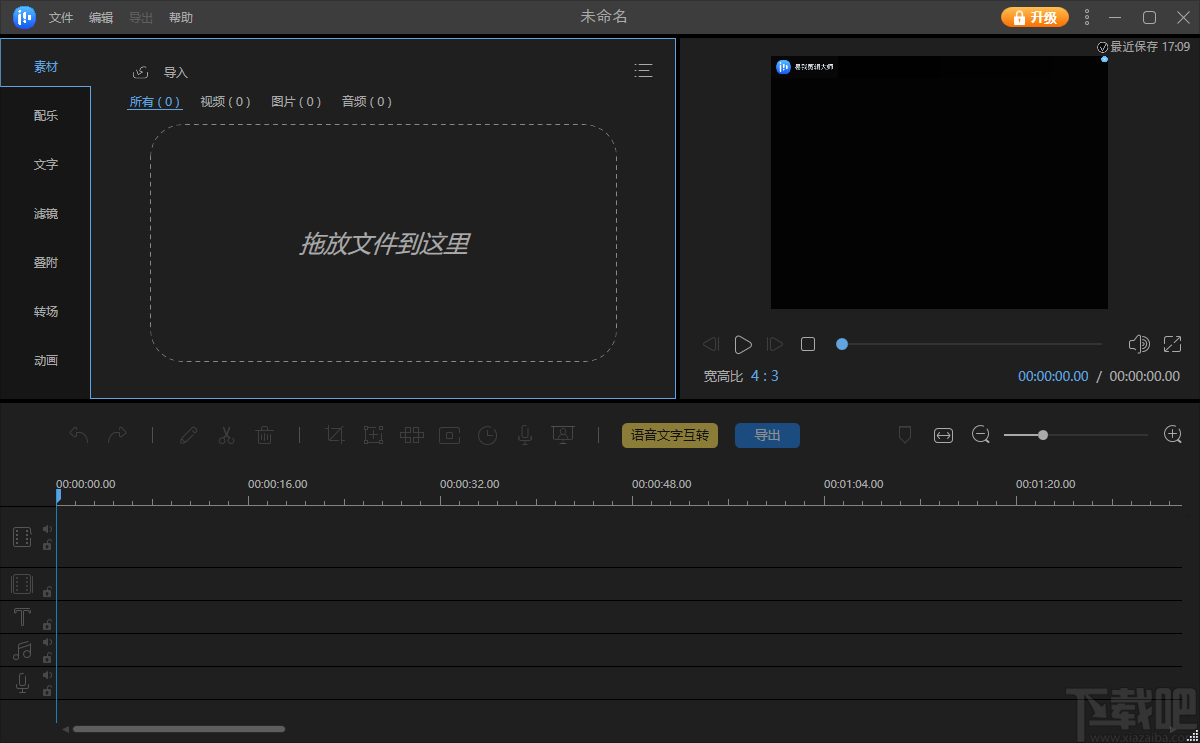Click the voiceover track microphone icon
The width and height of the screenshot is (1200, 743).
tap(22, 683)
